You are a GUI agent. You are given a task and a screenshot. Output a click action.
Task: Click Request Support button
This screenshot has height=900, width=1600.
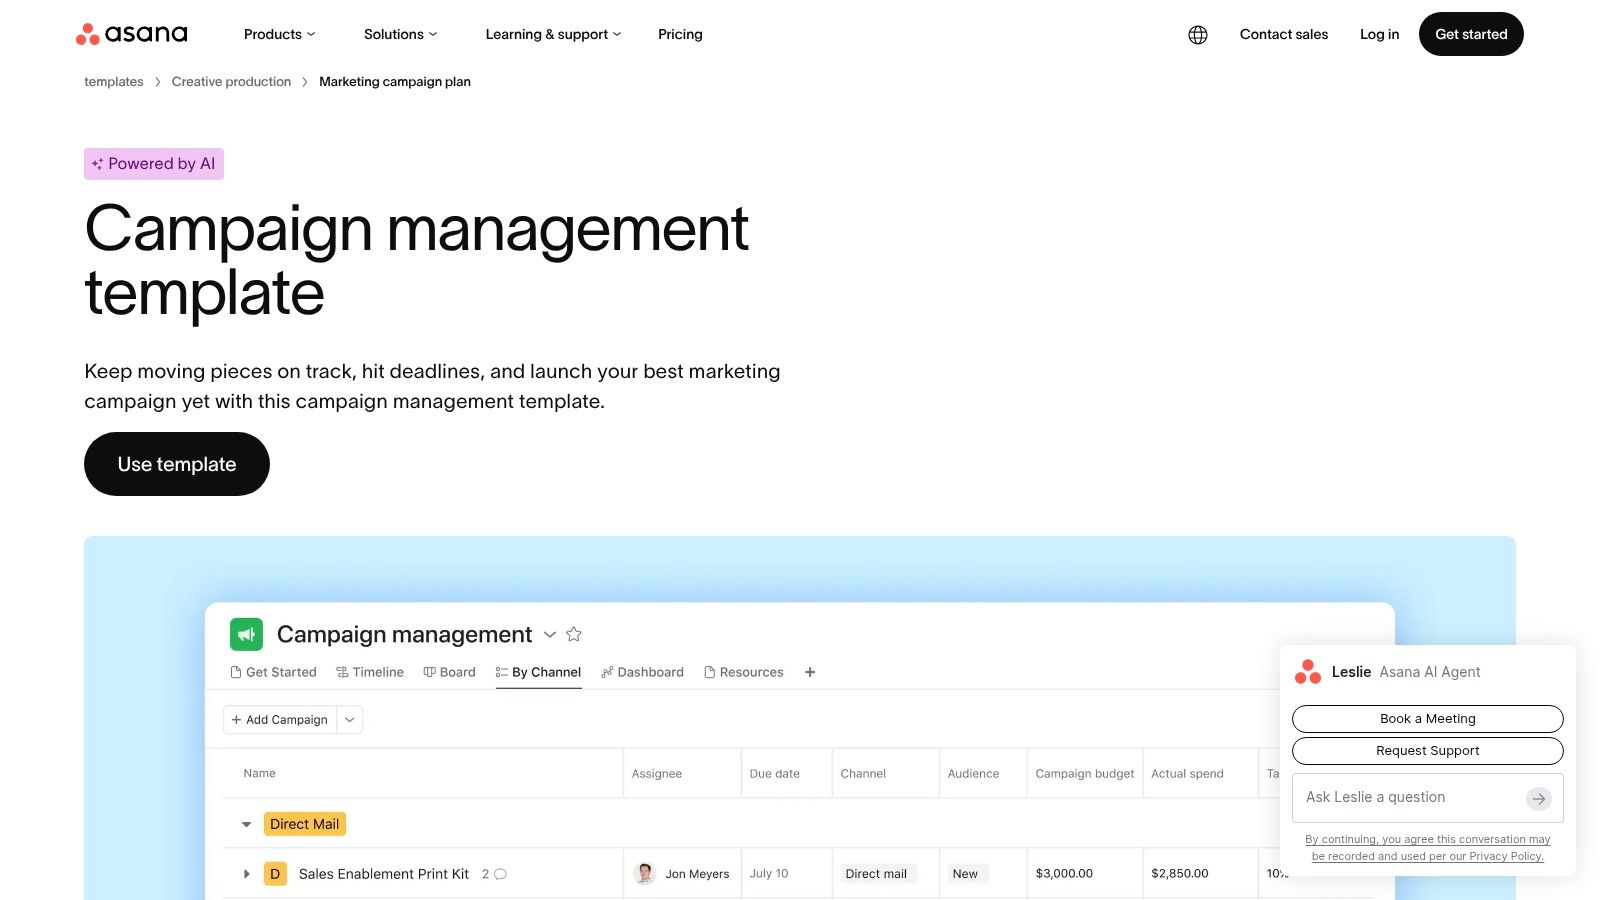[1428, 751]
